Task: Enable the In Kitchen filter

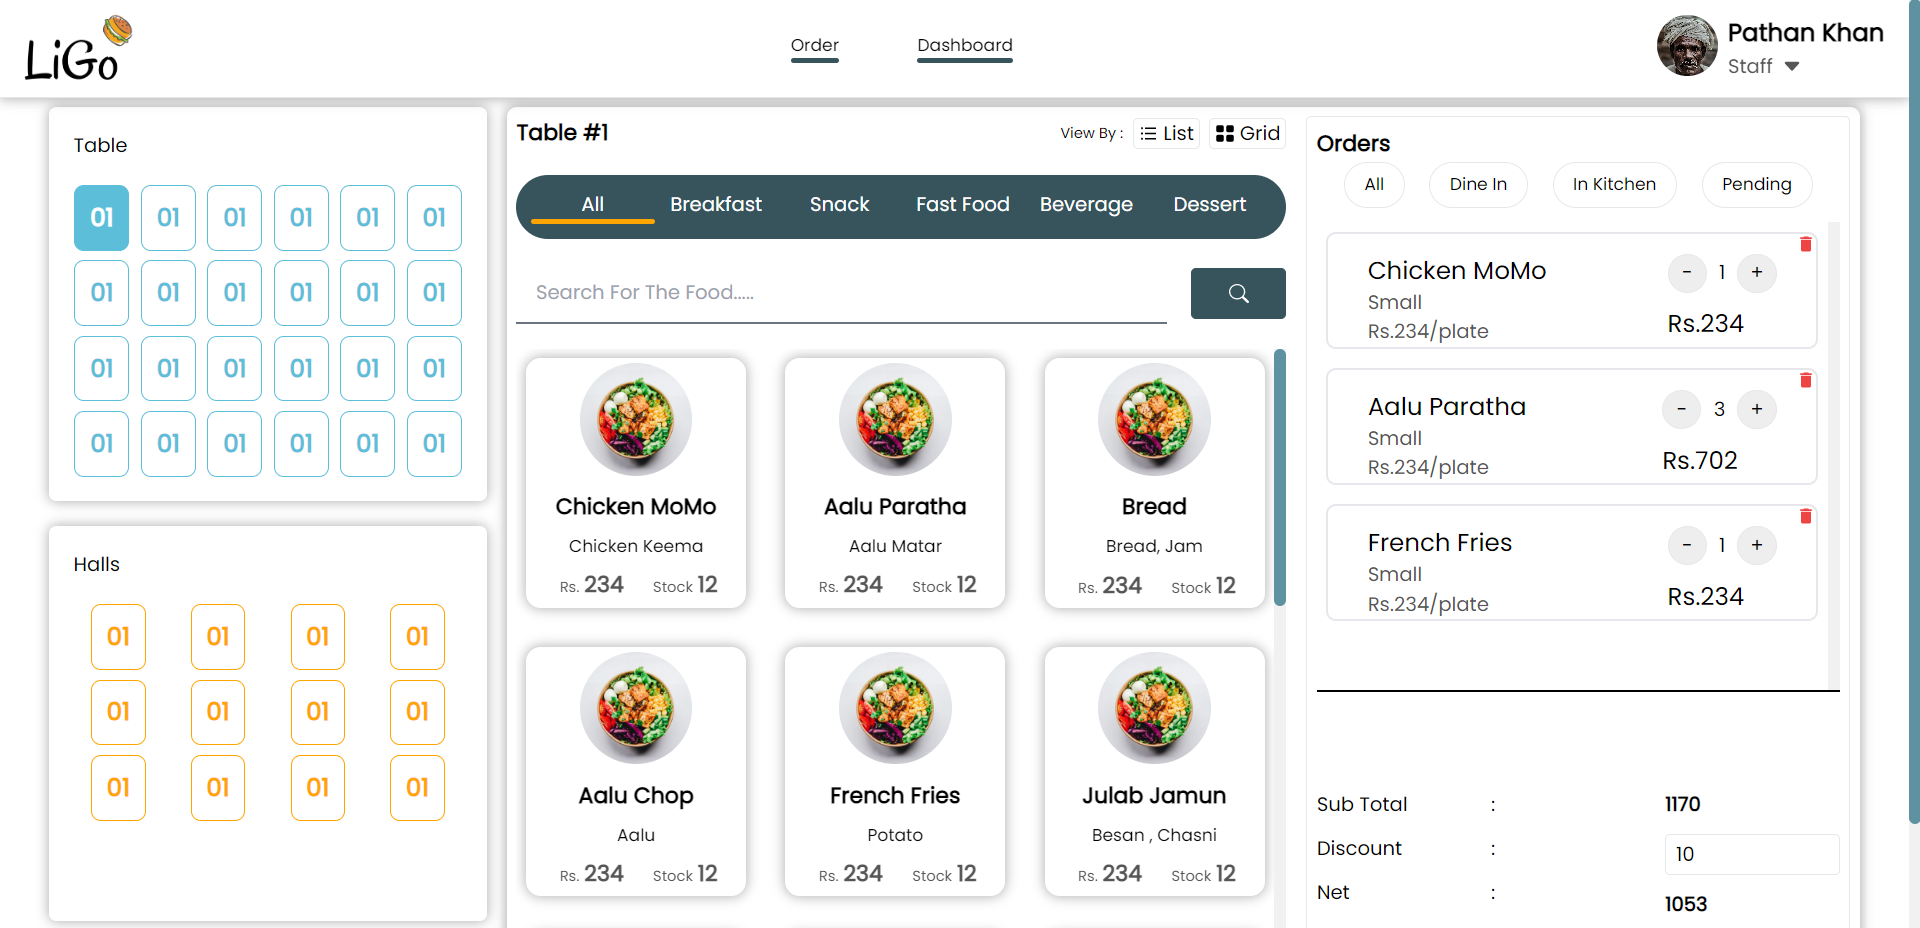Action: [1614, 184]
